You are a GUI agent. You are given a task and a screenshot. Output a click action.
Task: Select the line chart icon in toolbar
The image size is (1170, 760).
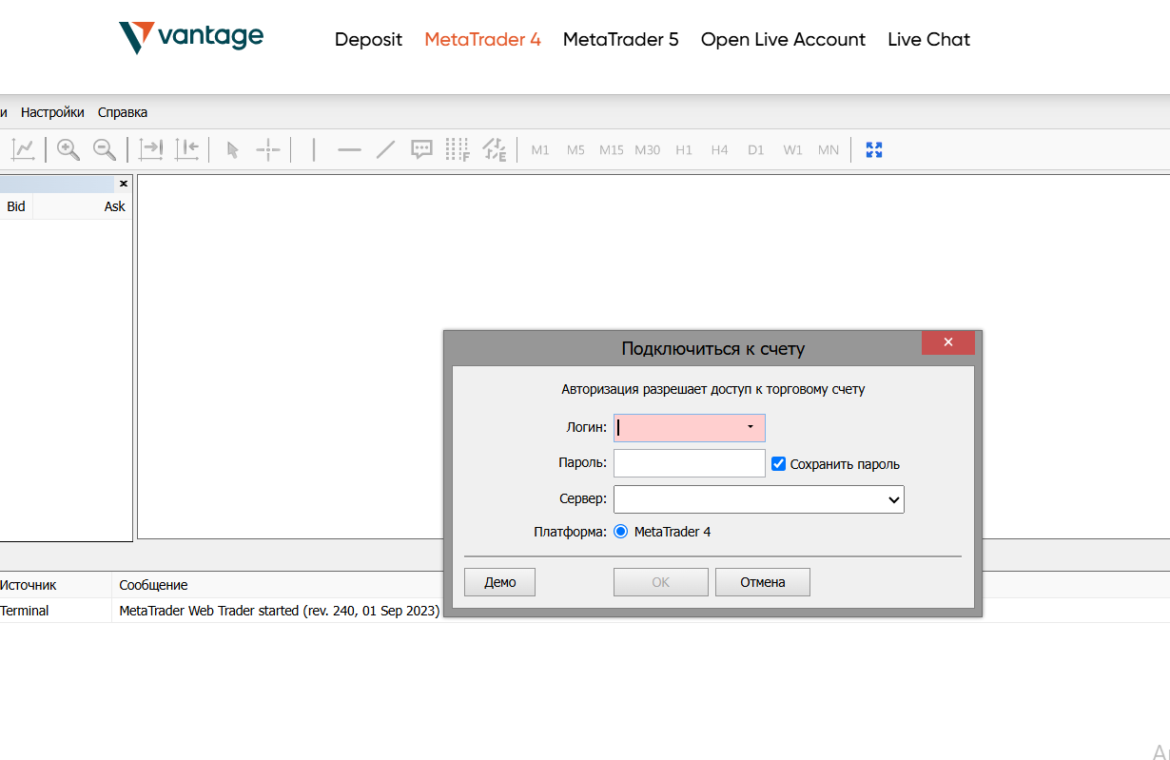click(23, 150)
